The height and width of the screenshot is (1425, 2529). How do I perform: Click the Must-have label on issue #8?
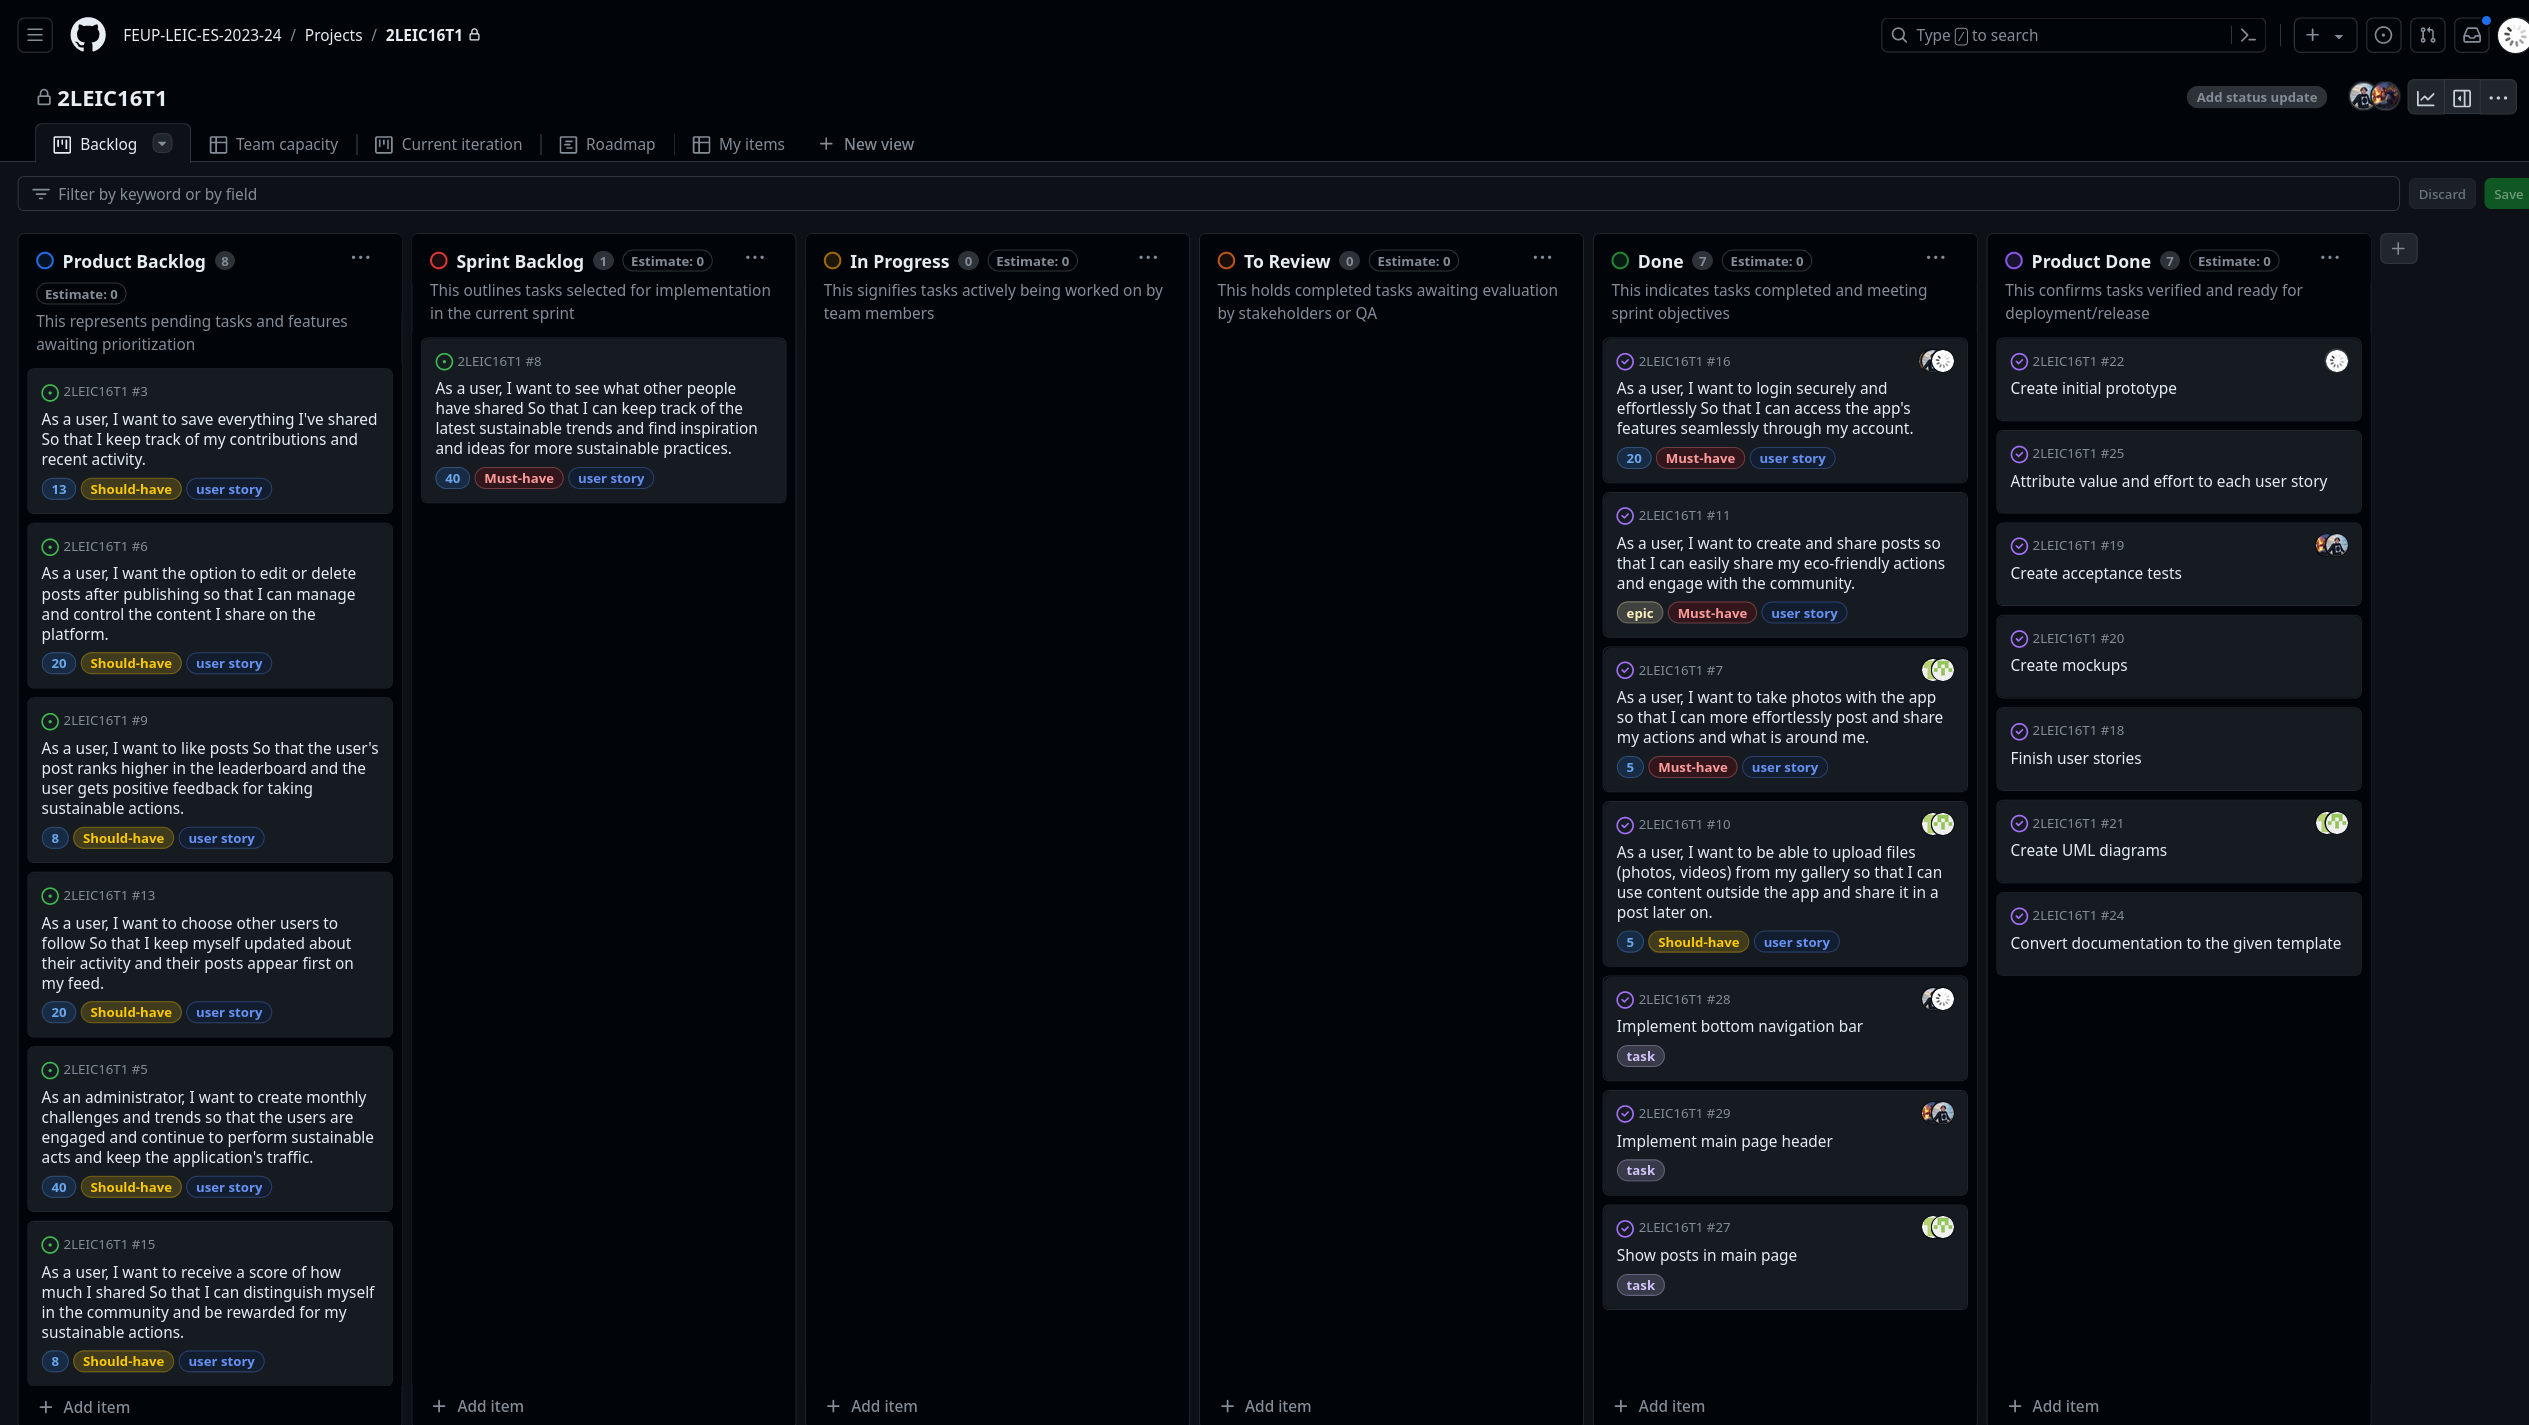coord(518,478)
